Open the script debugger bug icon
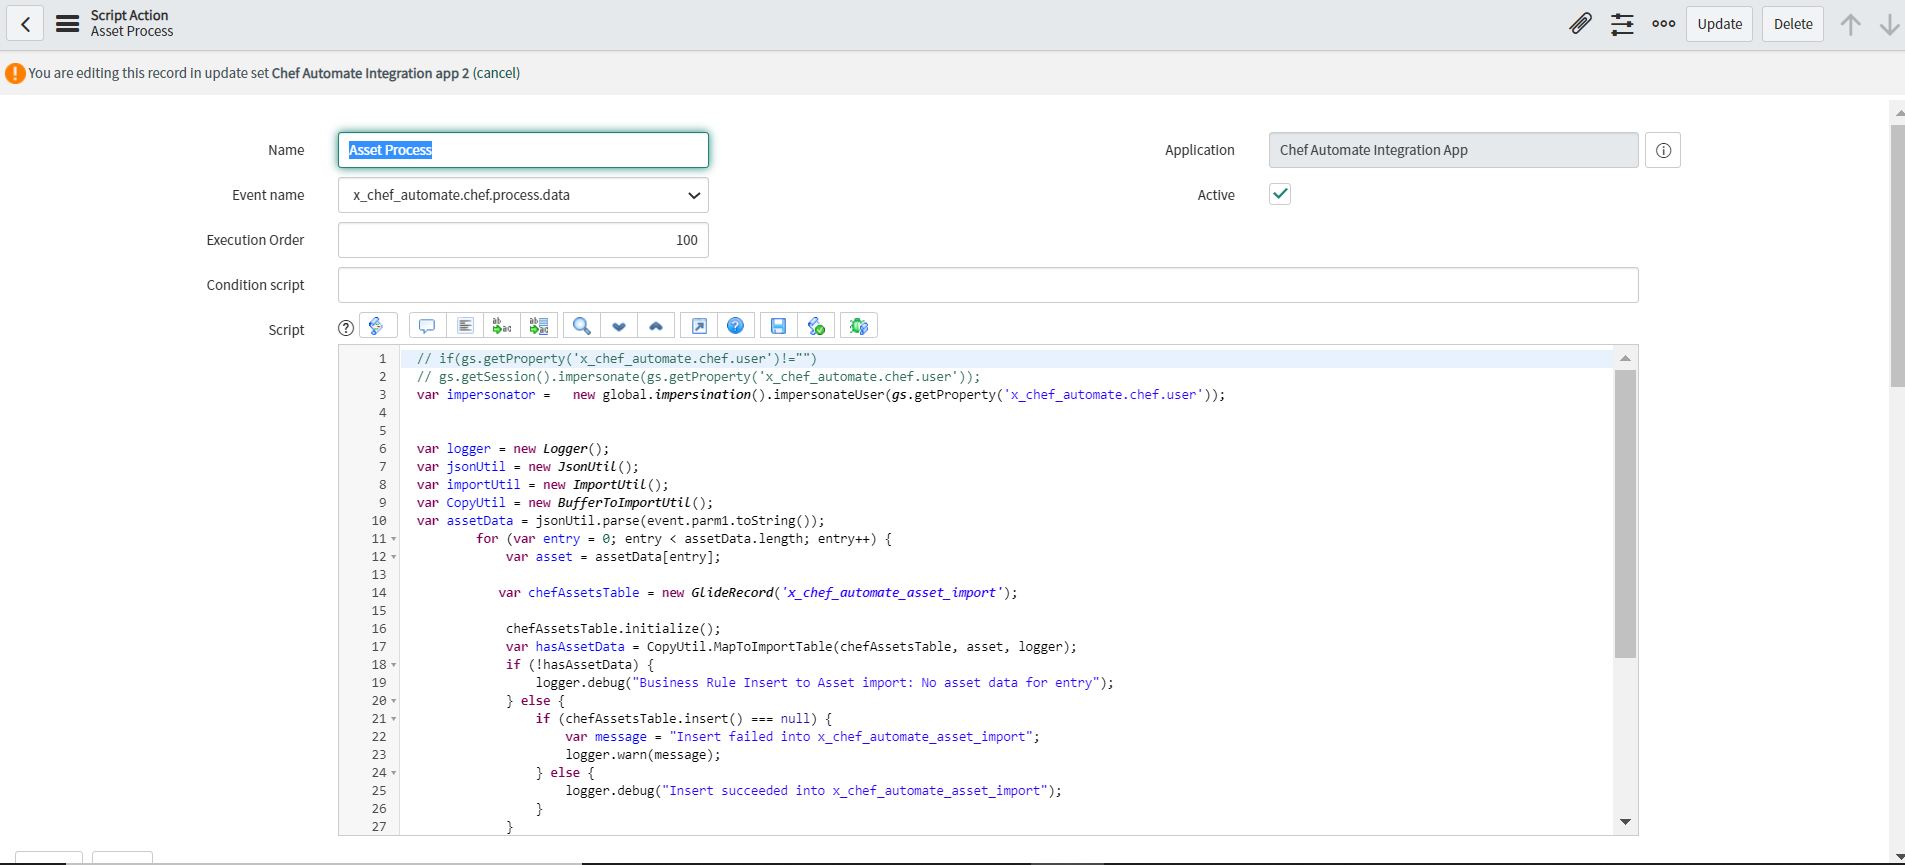Image resolution: width=1905 pixels, height=865 pixels. 858,326
